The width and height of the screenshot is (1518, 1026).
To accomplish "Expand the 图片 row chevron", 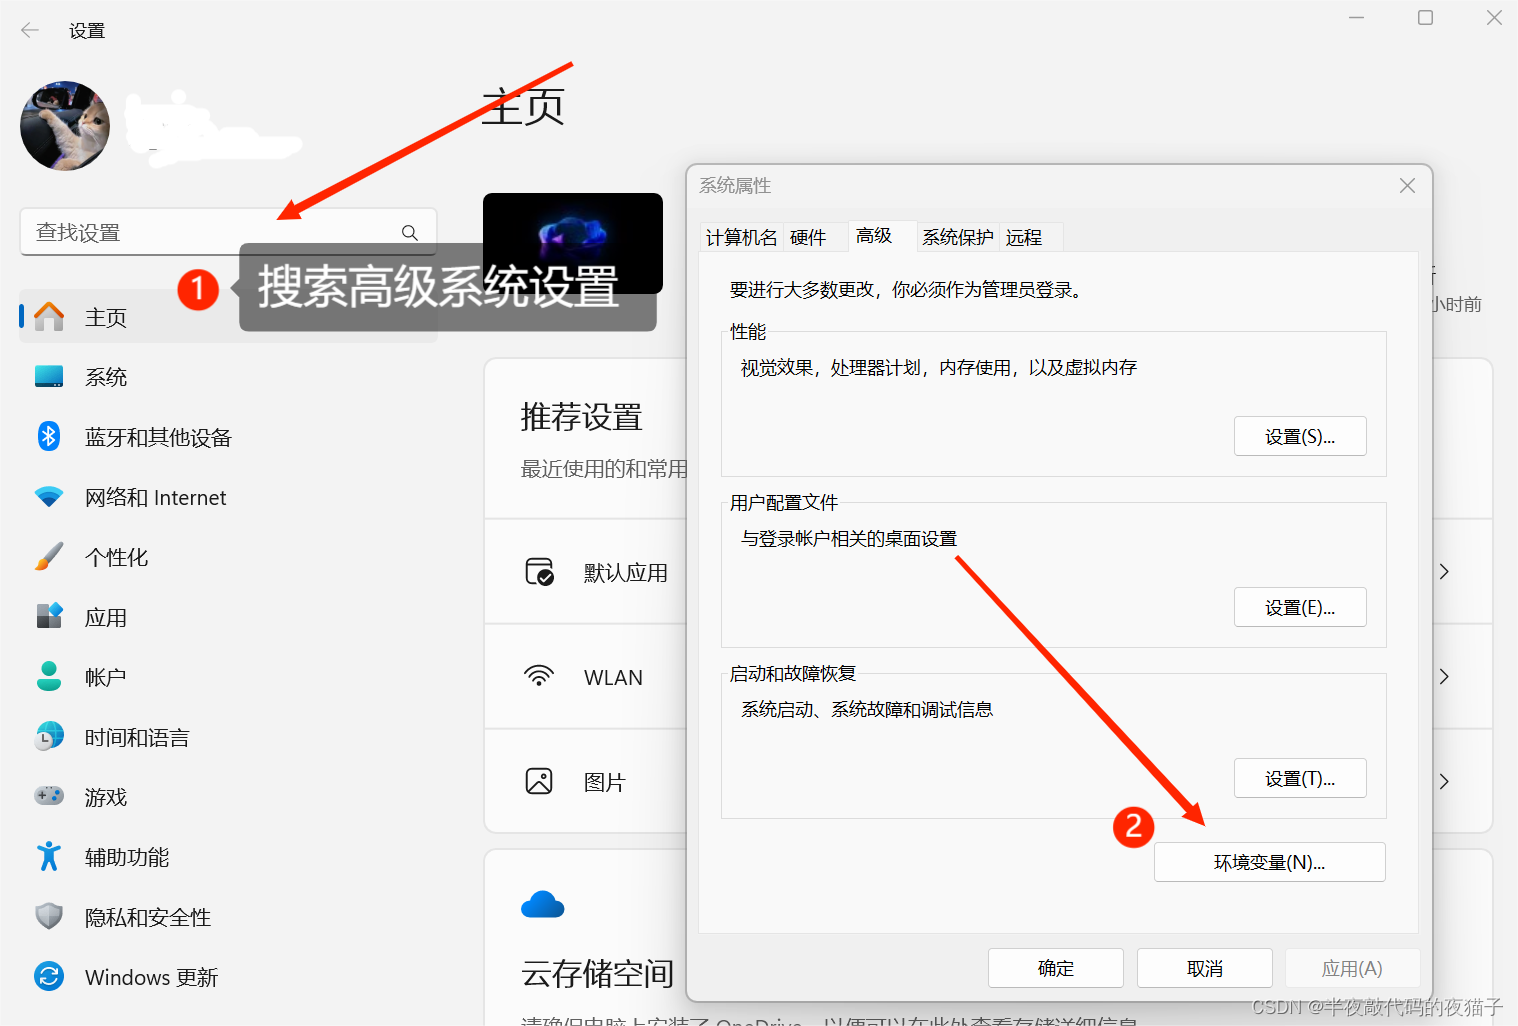I will (x=1444, y=782).
